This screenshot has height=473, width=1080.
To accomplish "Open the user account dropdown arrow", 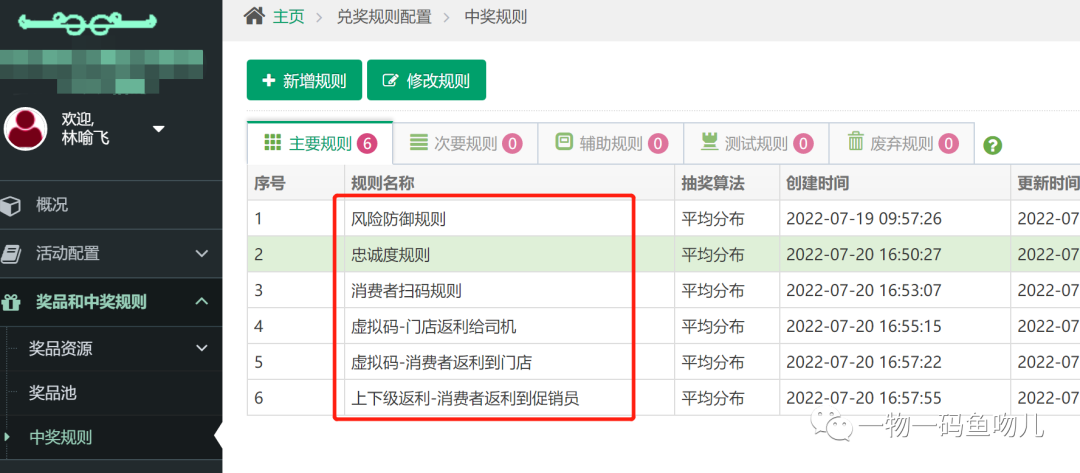I will point(158,129).
